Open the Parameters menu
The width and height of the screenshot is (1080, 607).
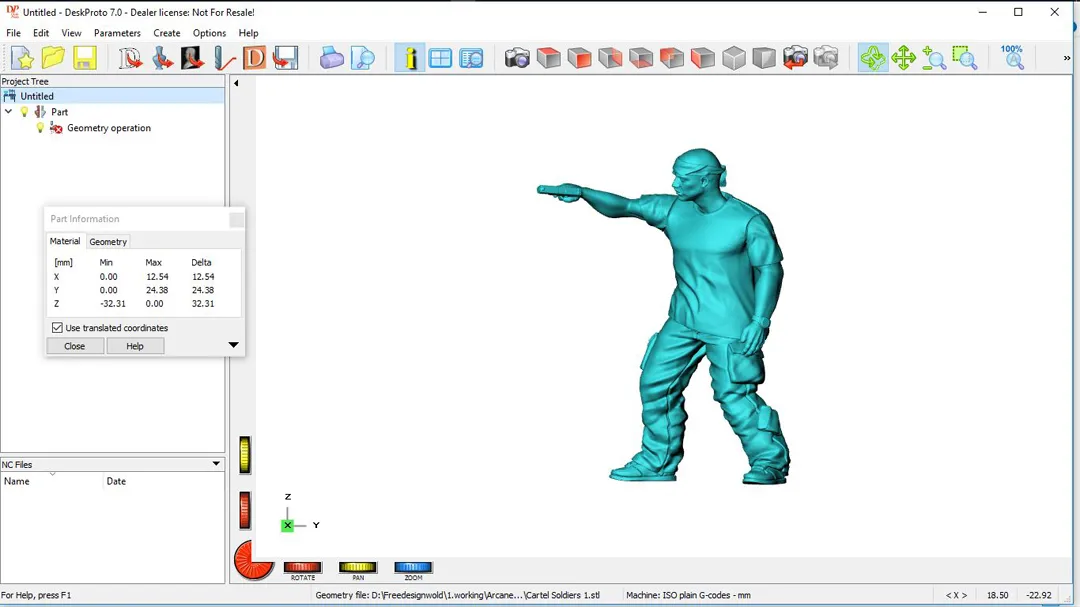117,33
